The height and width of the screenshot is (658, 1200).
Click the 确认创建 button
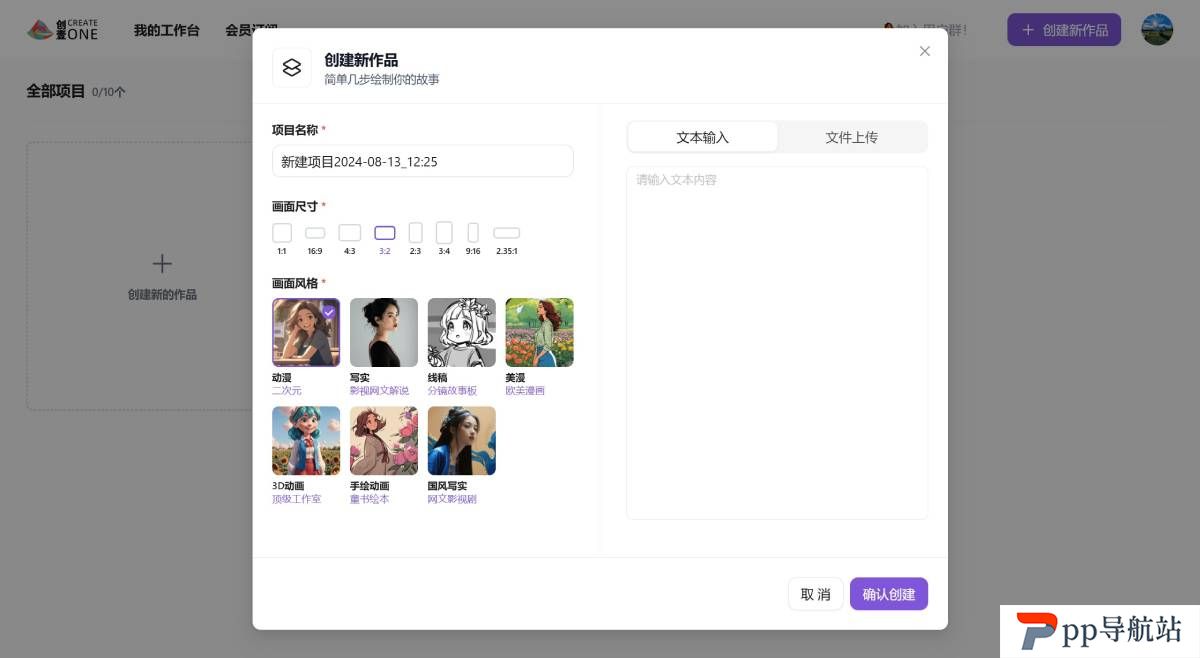point(889,594)
